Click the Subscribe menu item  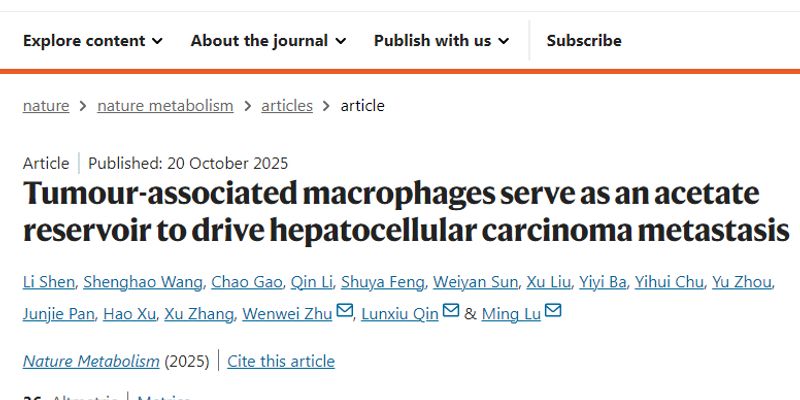[x=584, y=41]
